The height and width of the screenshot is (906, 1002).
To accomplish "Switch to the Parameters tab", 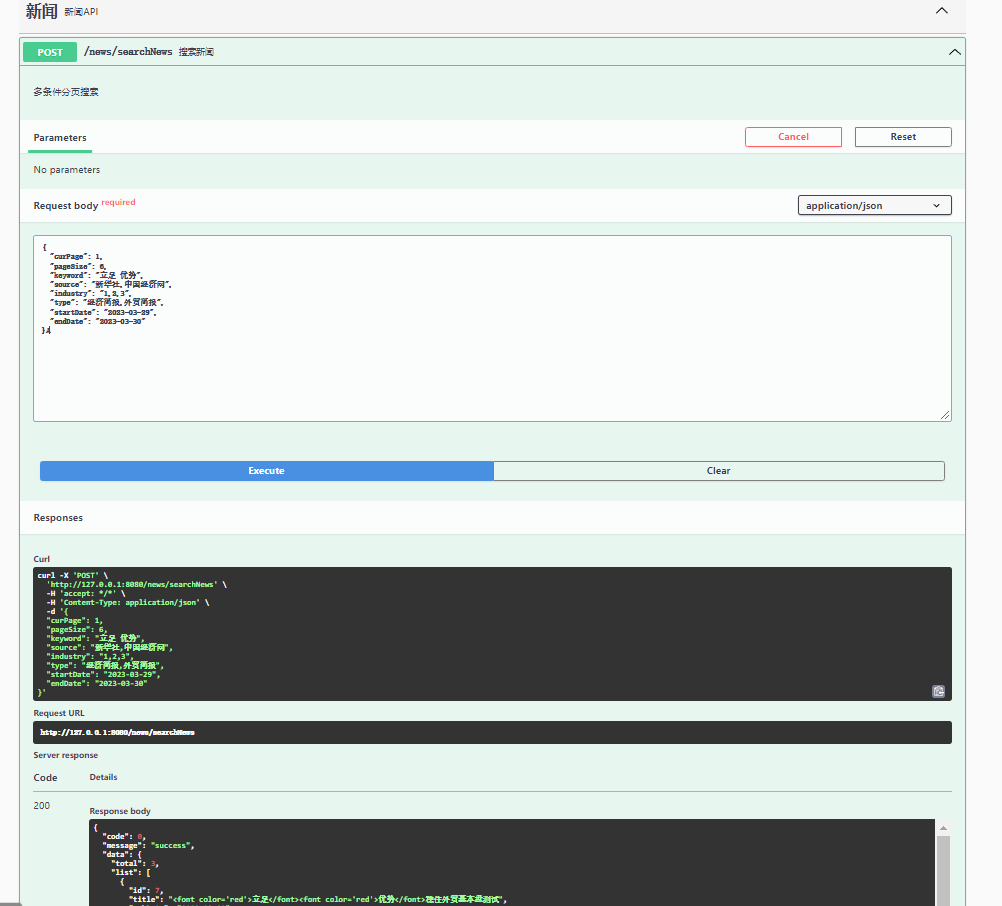I will pyautogui.click(x=60, y=138).
